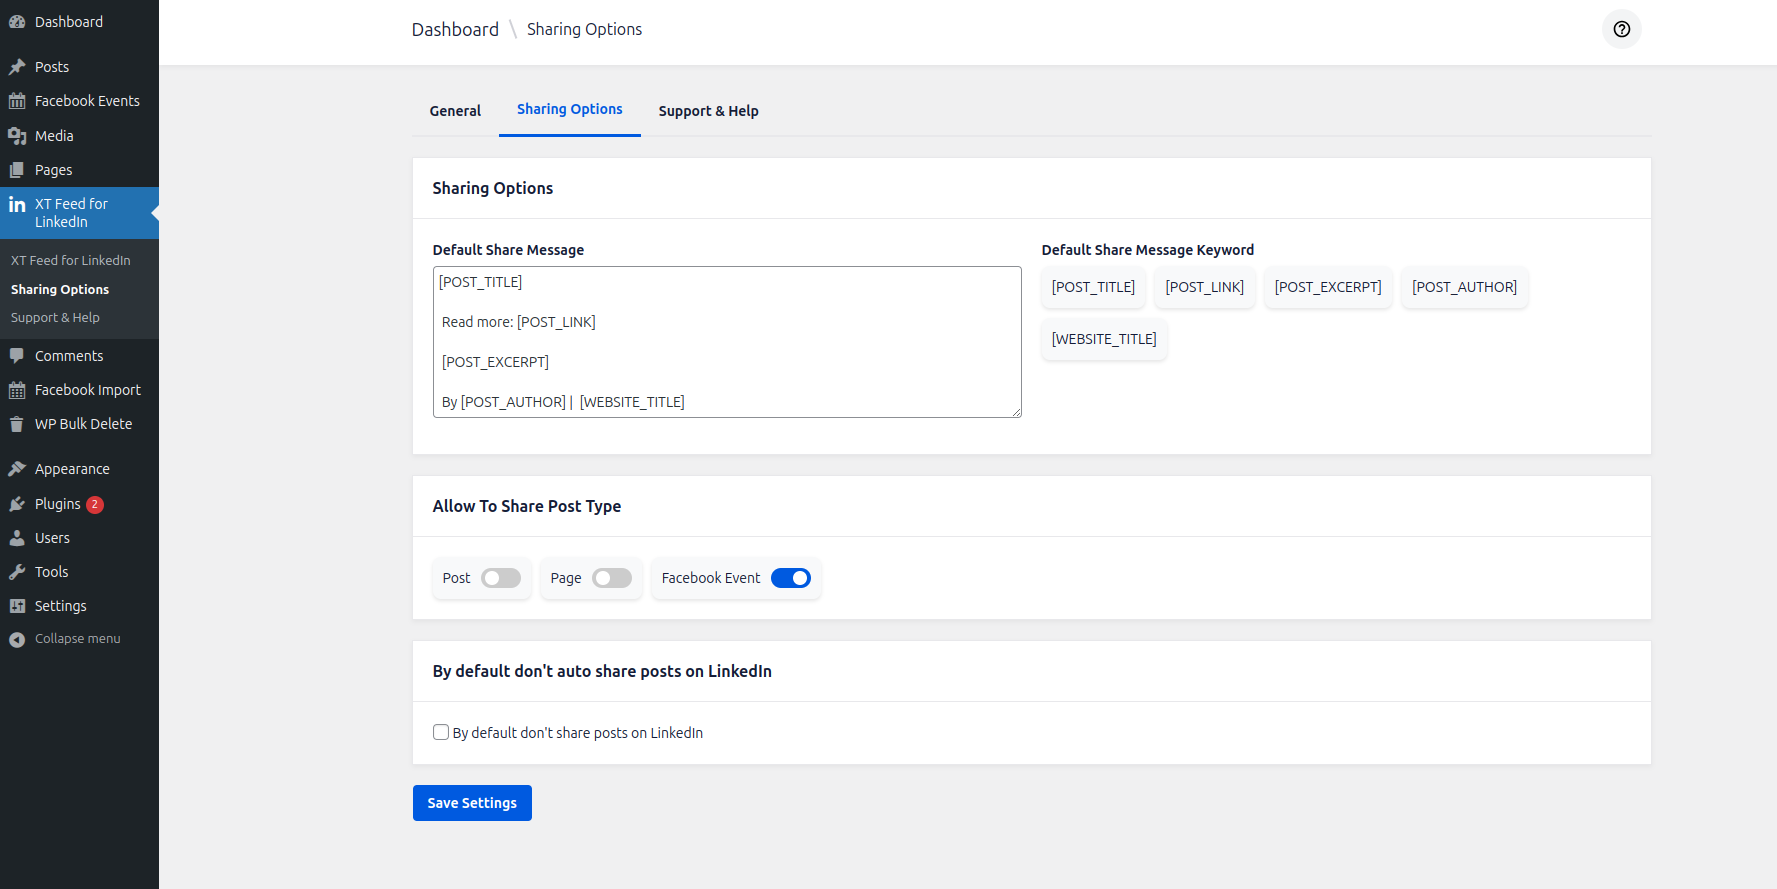Insert the [POST_EXCERPT] keyword
Viewport: 1777px width, 889px height.
(x=1327, y=287)
